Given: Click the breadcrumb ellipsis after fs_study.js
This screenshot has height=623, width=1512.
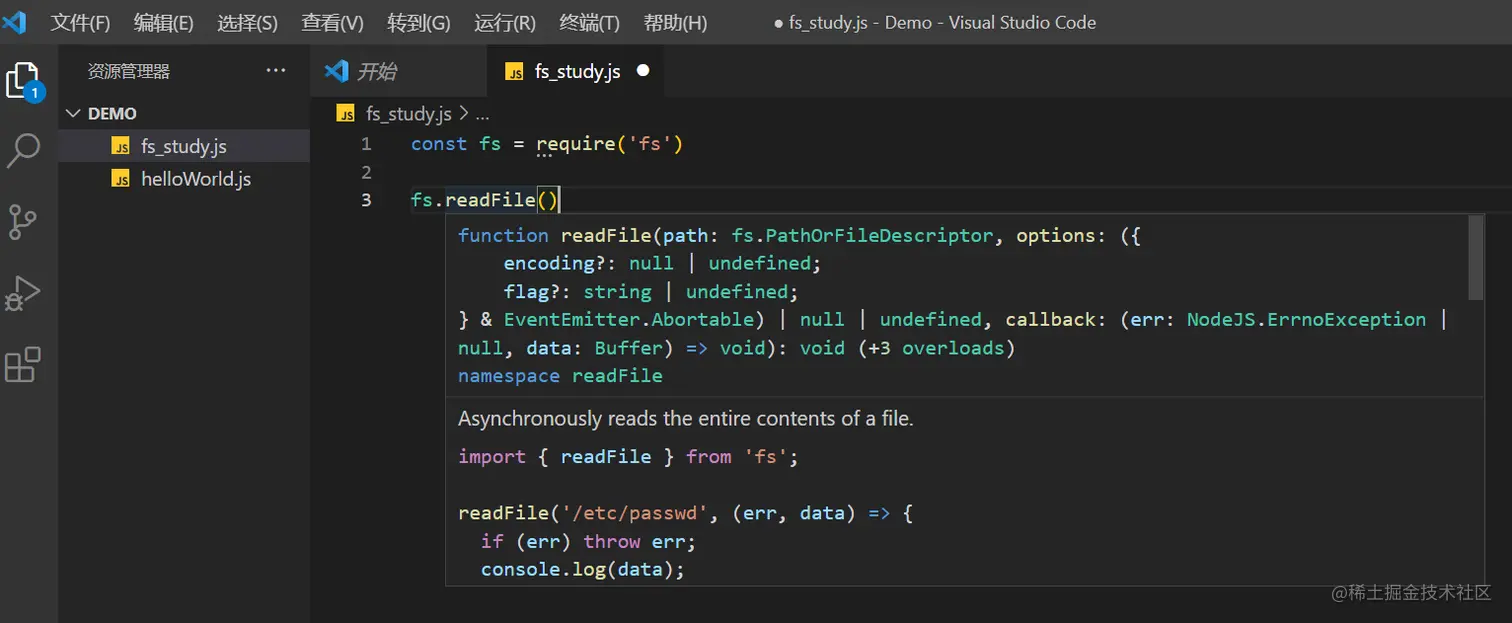Looking at the screenshot, I should coord(482,116).
